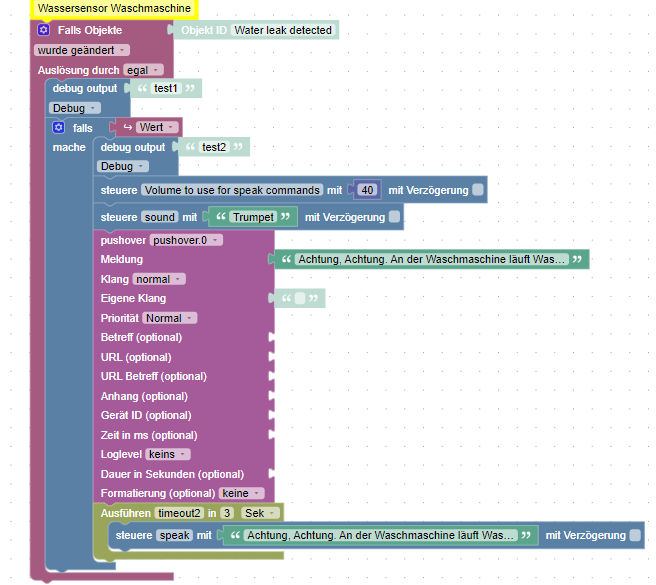Open the pushover.0 instance dropdown
The image size is (656, 585).
click(186, 240)
